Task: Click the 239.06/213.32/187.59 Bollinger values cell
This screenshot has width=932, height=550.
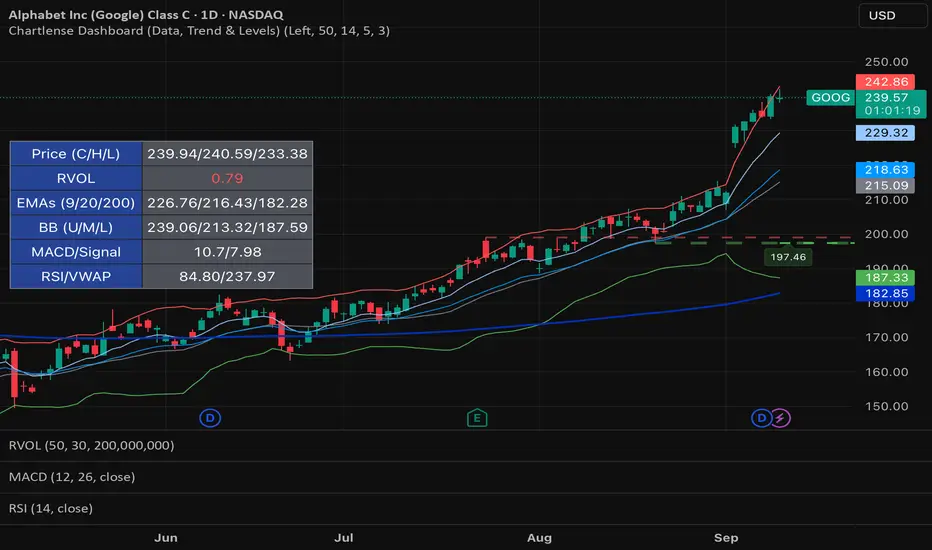Action: (x=228, y=227)
